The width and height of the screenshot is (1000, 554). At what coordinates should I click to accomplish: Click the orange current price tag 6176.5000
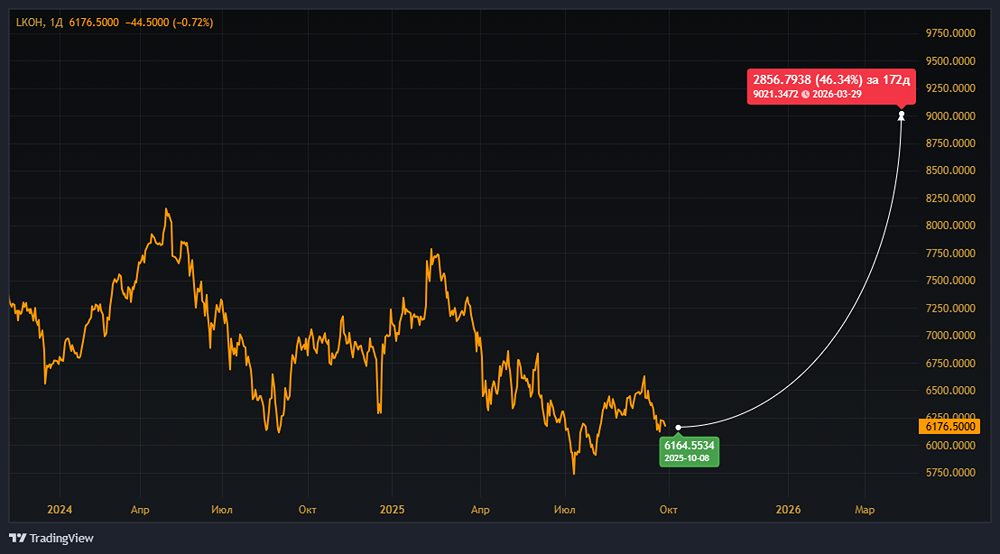click(949, 426)
